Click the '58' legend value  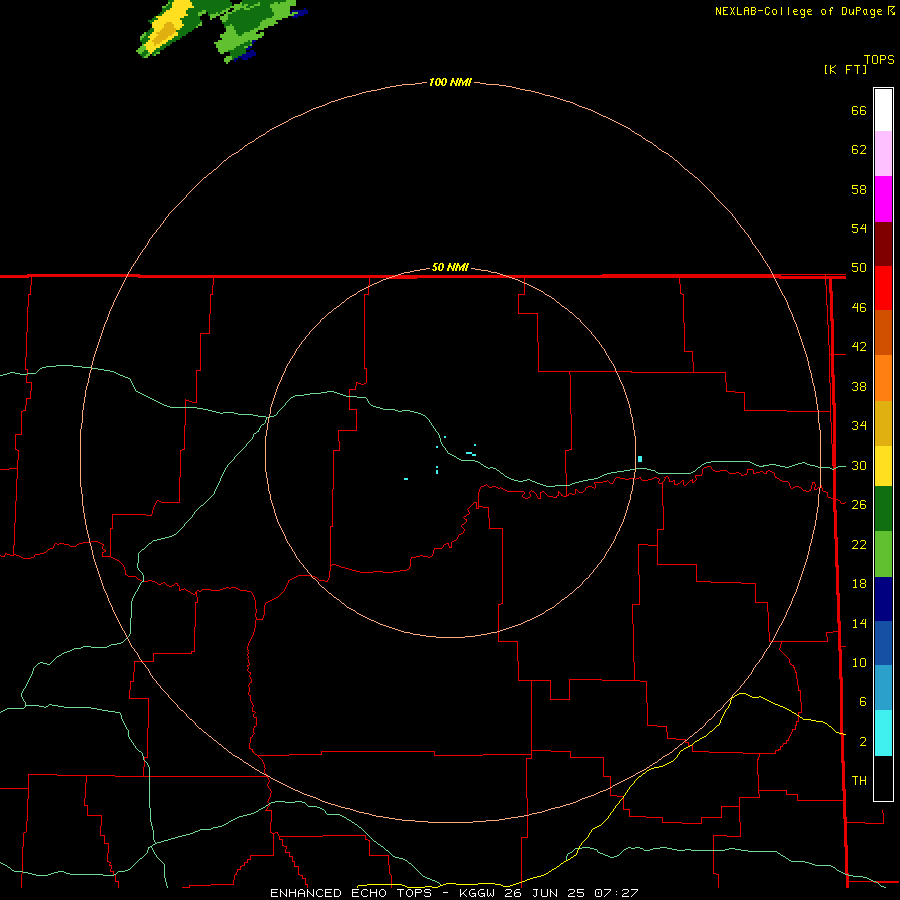859,189
